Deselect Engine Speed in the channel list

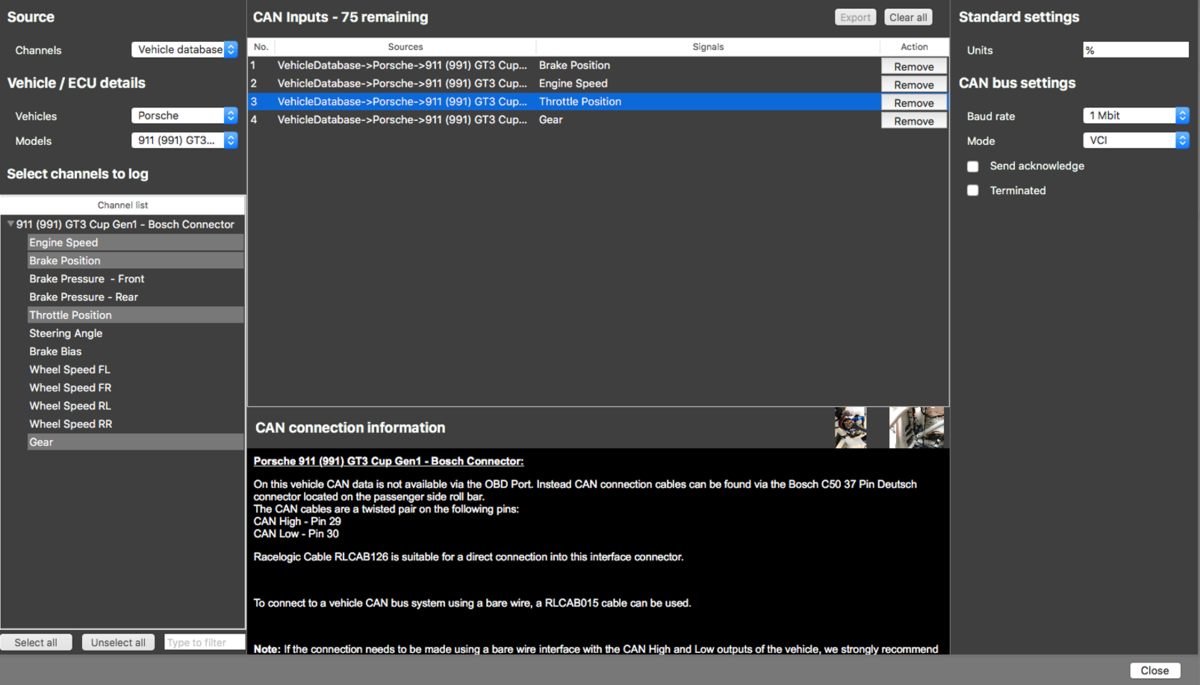click(x=135, y=242)
